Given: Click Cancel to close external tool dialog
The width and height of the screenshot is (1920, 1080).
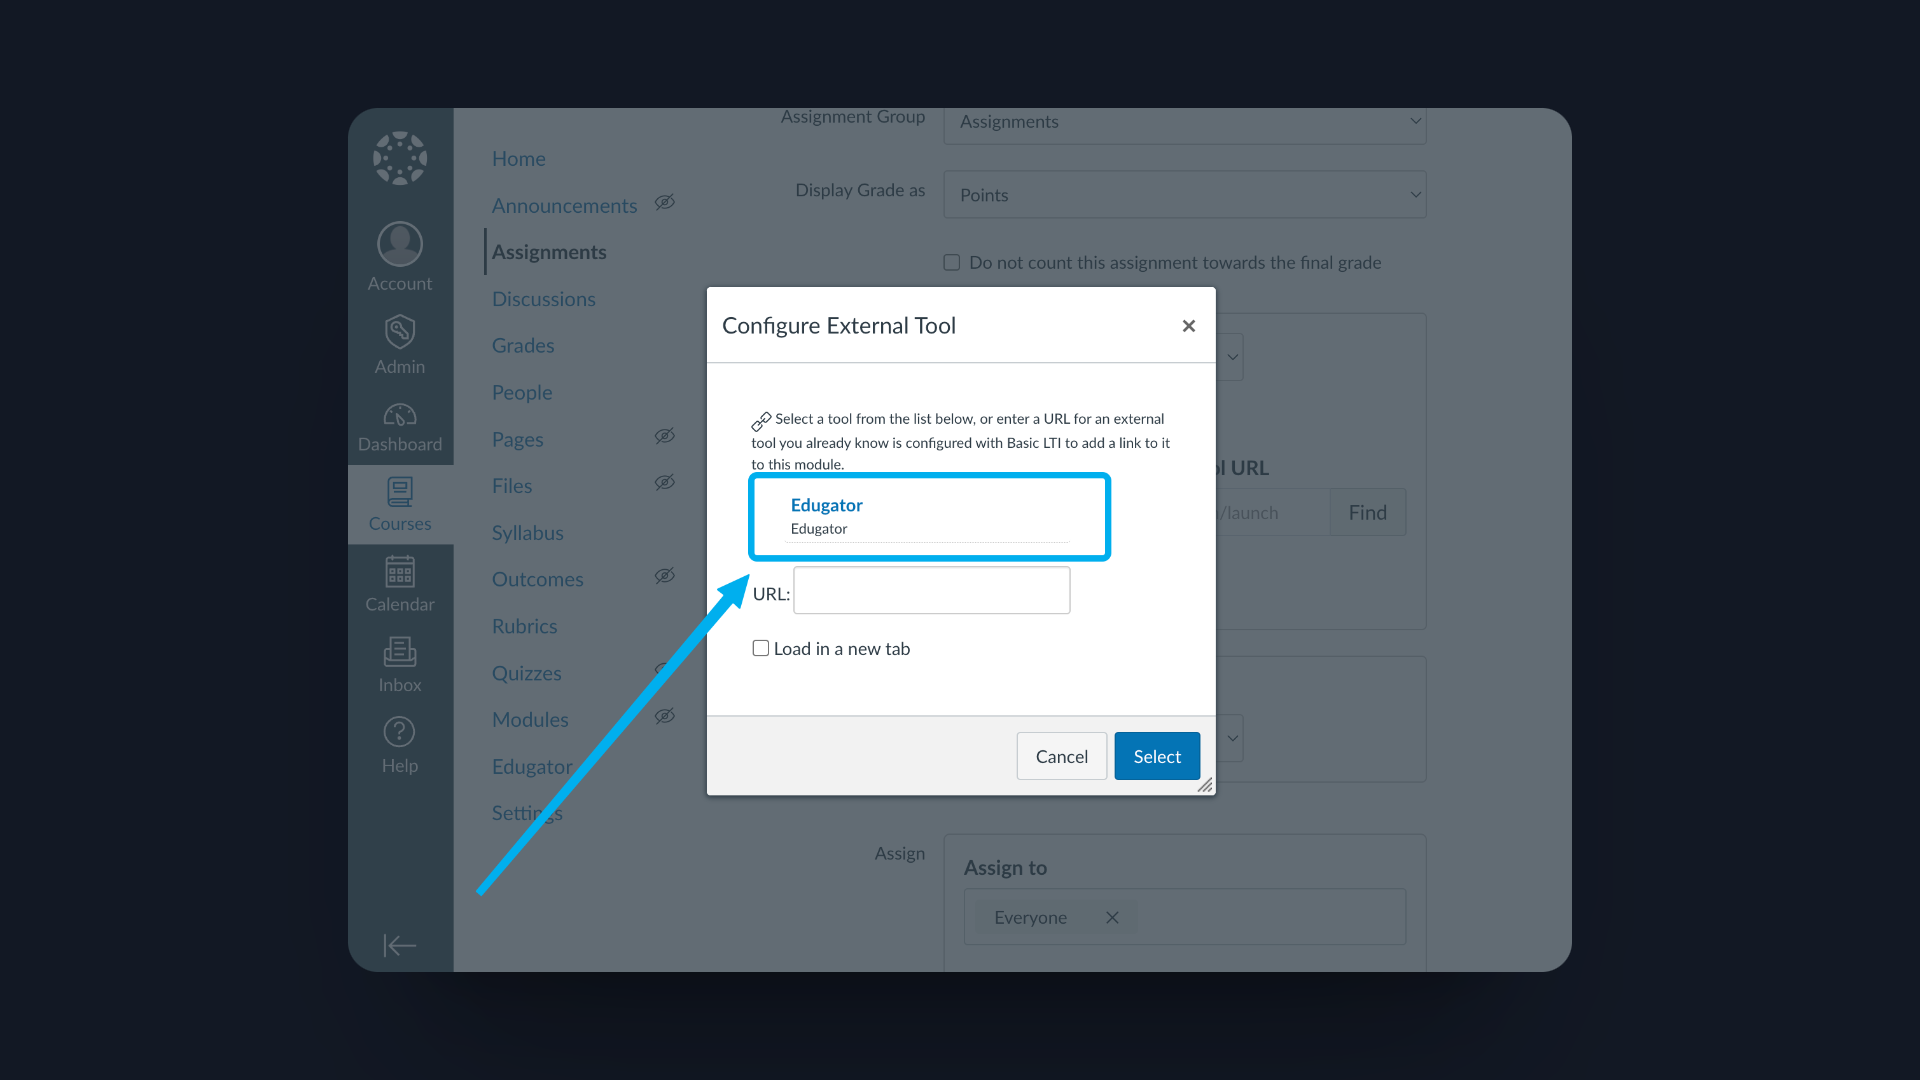Looking at the screenshot, I should (x=1062, y=756).
